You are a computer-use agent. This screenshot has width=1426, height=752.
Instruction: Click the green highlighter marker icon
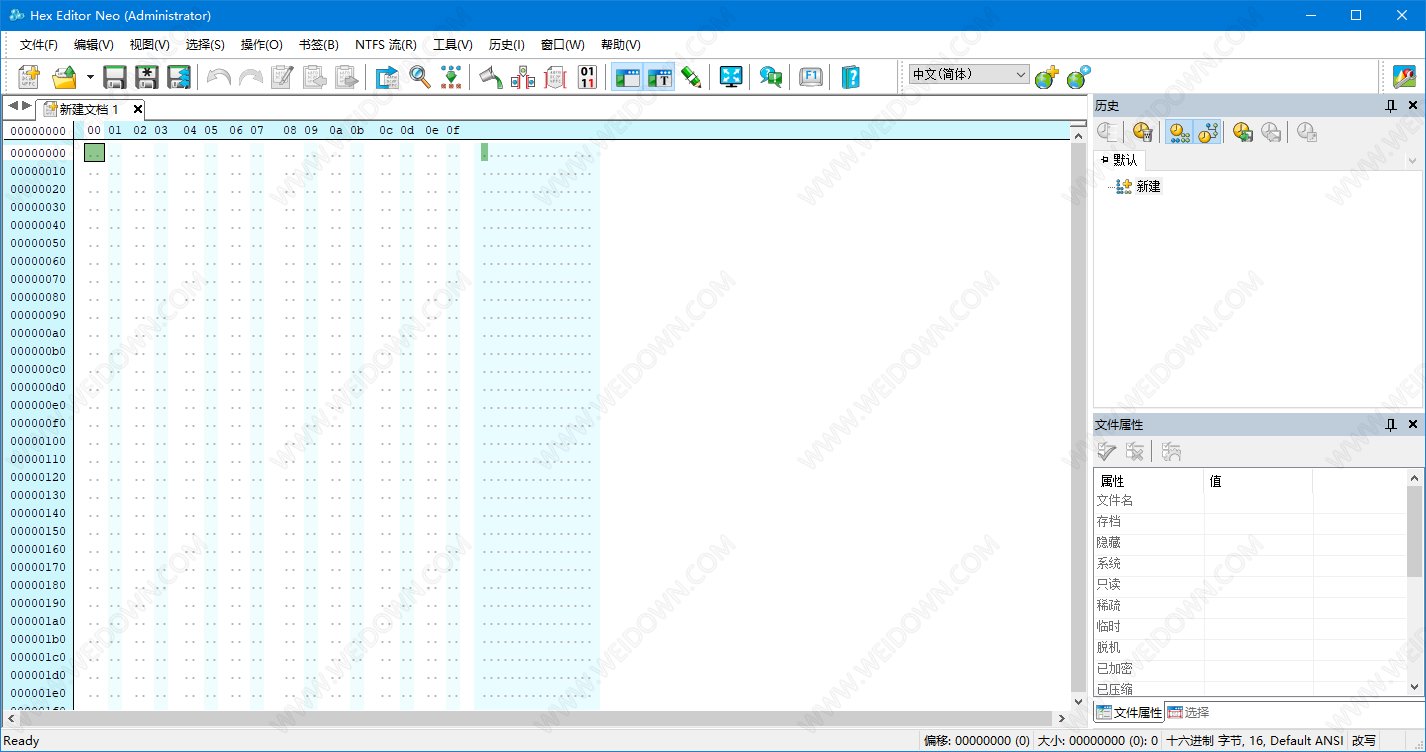coord(691,77)
